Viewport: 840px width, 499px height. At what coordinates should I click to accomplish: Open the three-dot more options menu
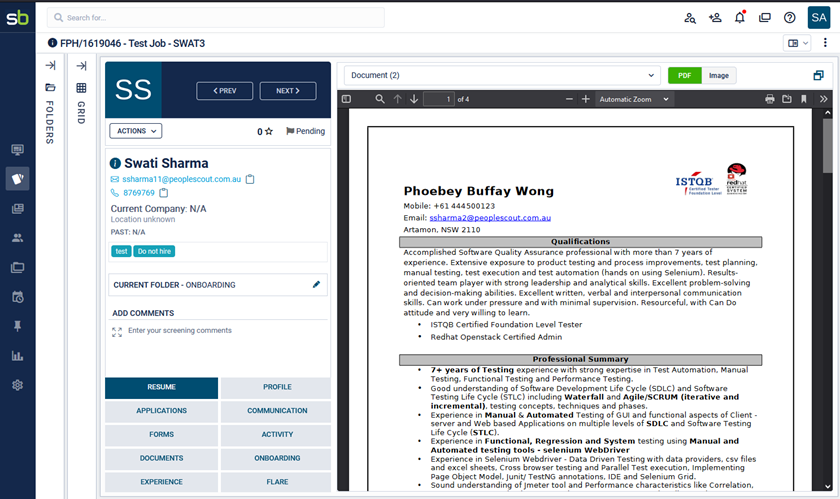[825, 43]
